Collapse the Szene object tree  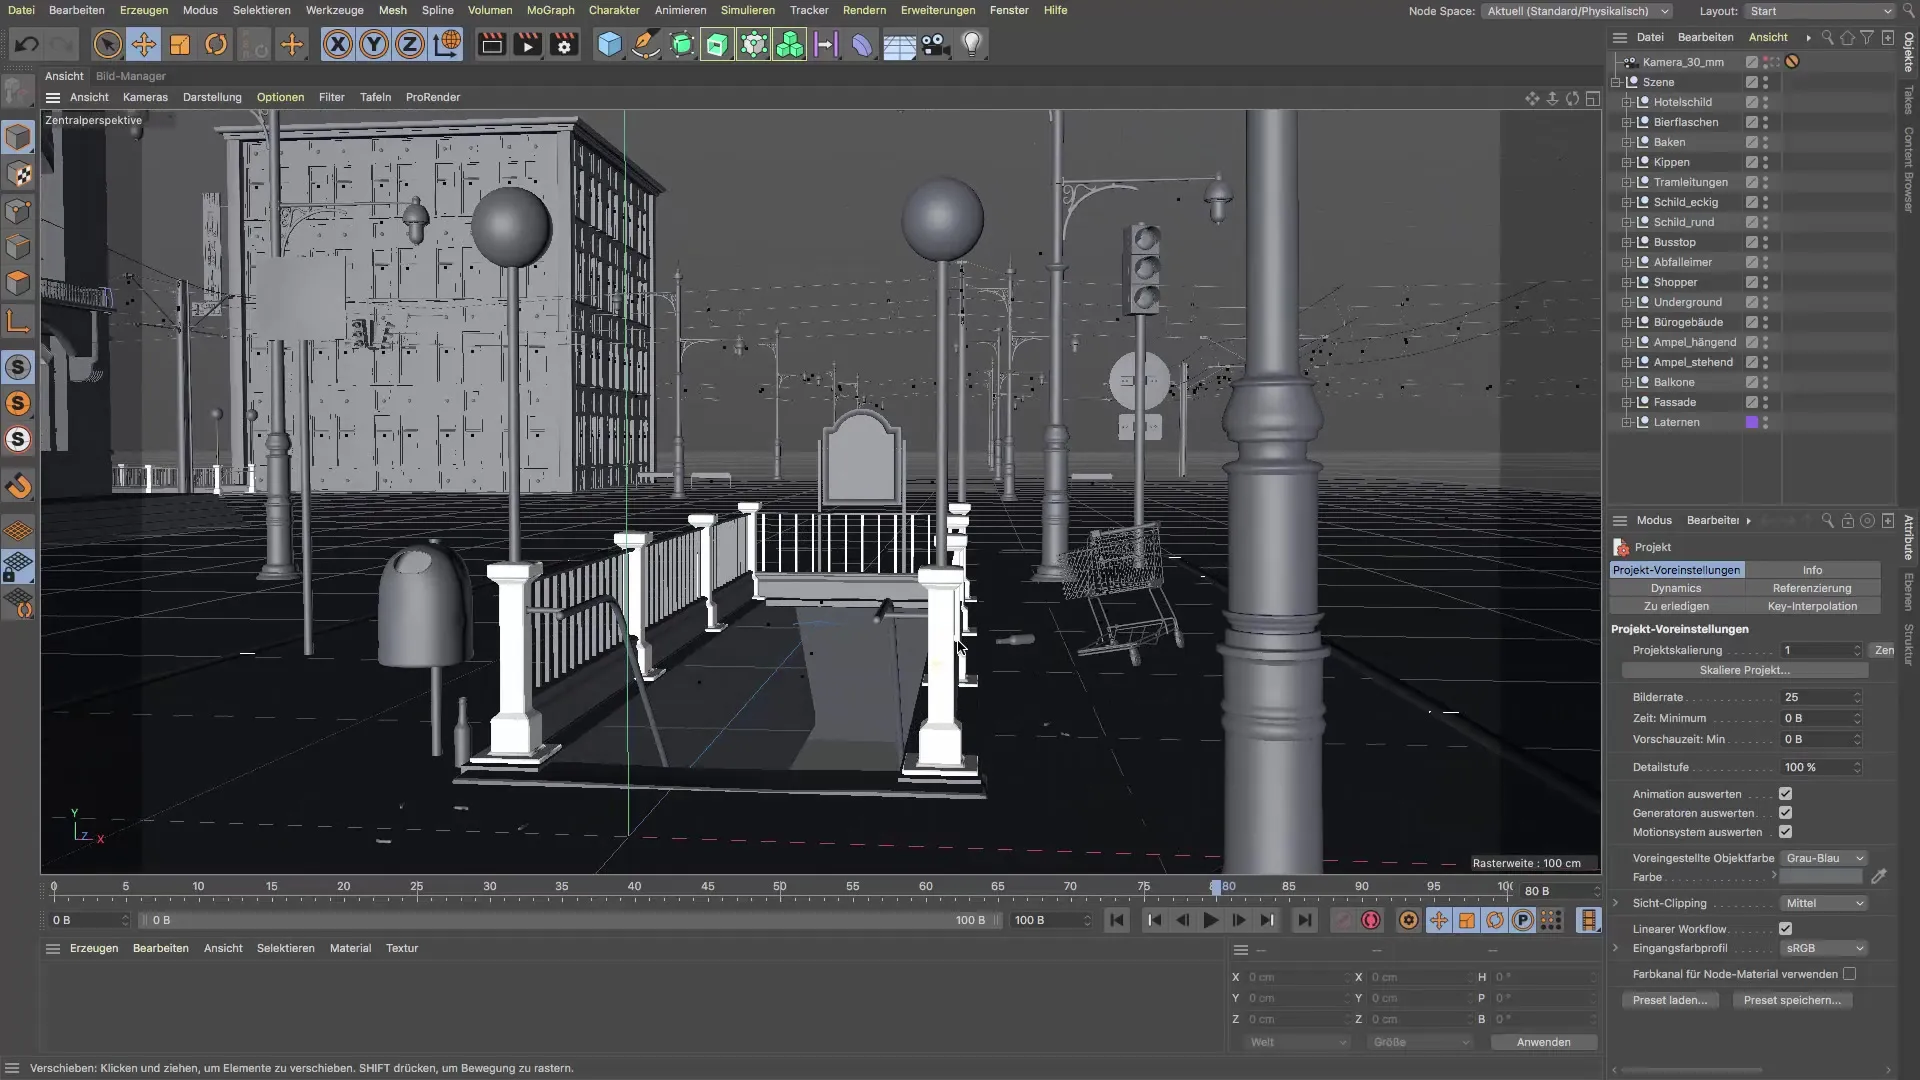click(x=1616, y=82)
